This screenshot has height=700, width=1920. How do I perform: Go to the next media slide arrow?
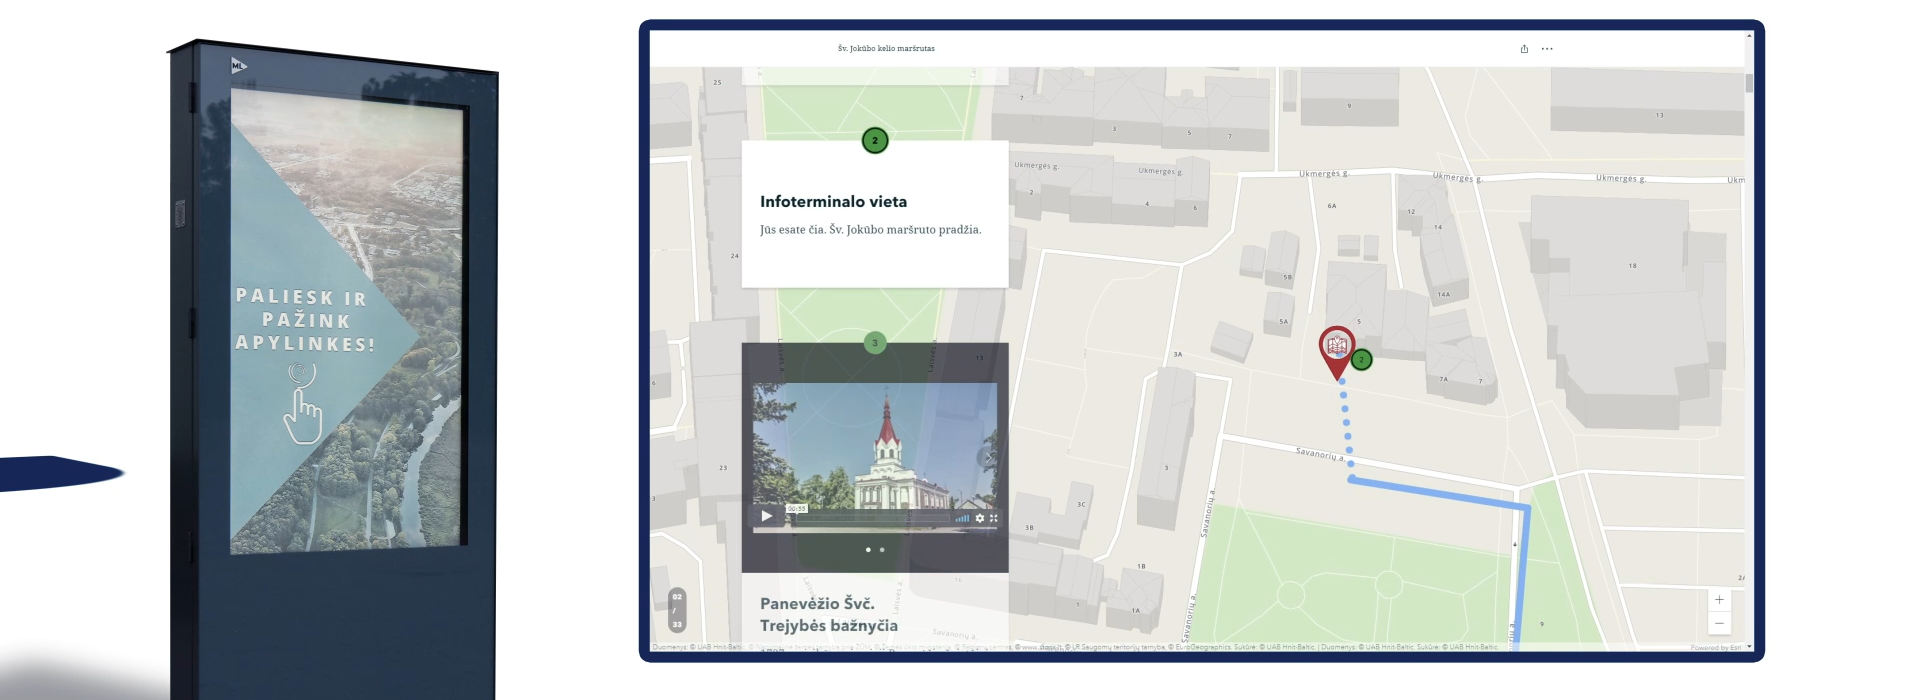coord(988,458)
